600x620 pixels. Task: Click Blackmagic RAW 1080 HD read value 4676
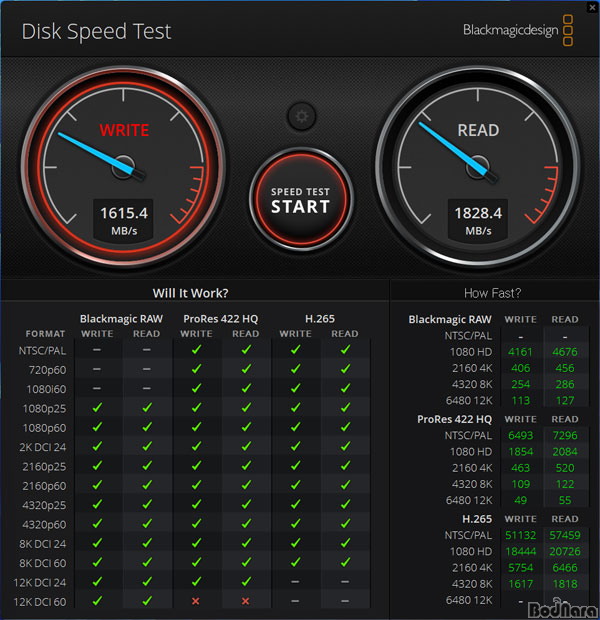click(x=565, y=352)
